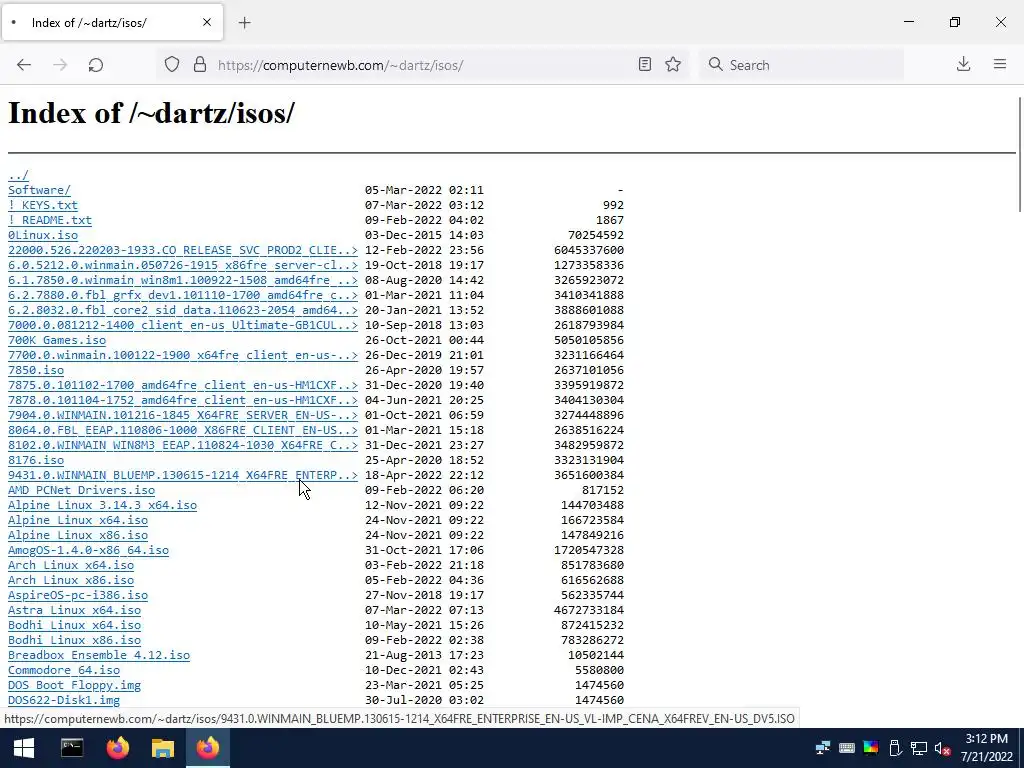Download Bodhi Linux x64.iso
Viewport: 1024px width, 768px height.
point(74,626)
